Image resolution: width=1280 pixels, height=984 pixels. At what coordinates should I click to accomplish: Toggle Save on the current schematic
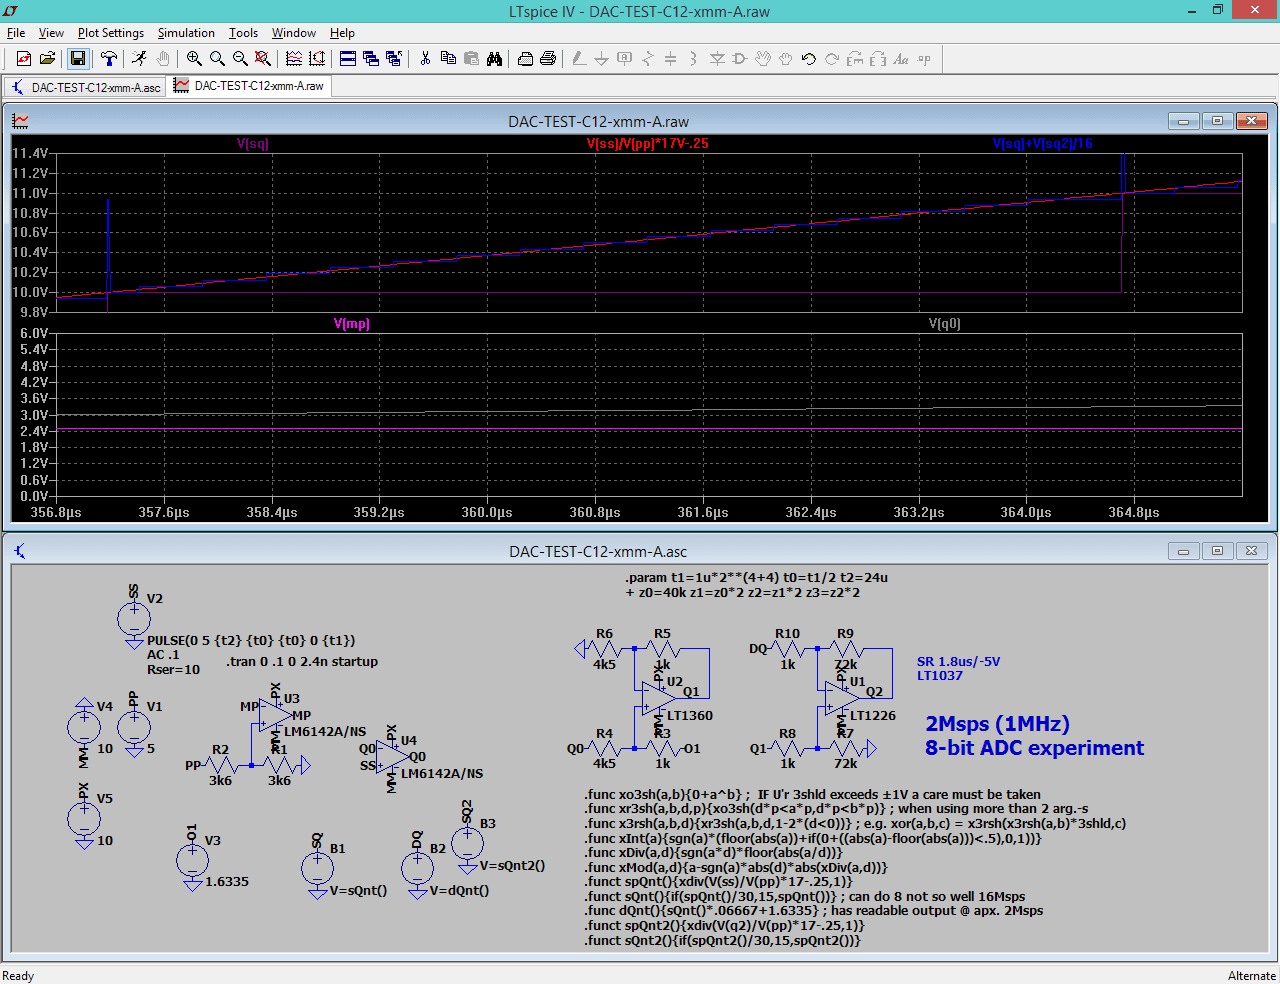point(77,58)
